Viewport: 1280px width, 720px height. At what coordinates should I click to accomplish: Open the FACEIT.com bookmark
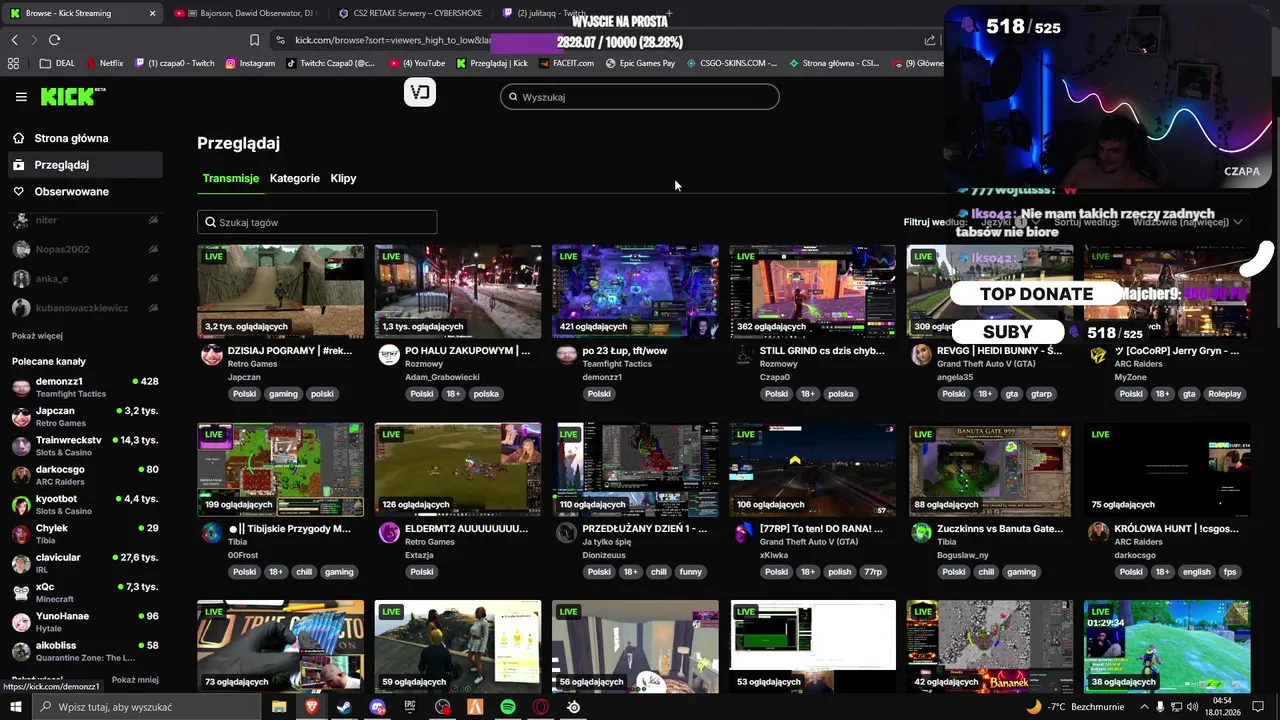click(566, 63)
